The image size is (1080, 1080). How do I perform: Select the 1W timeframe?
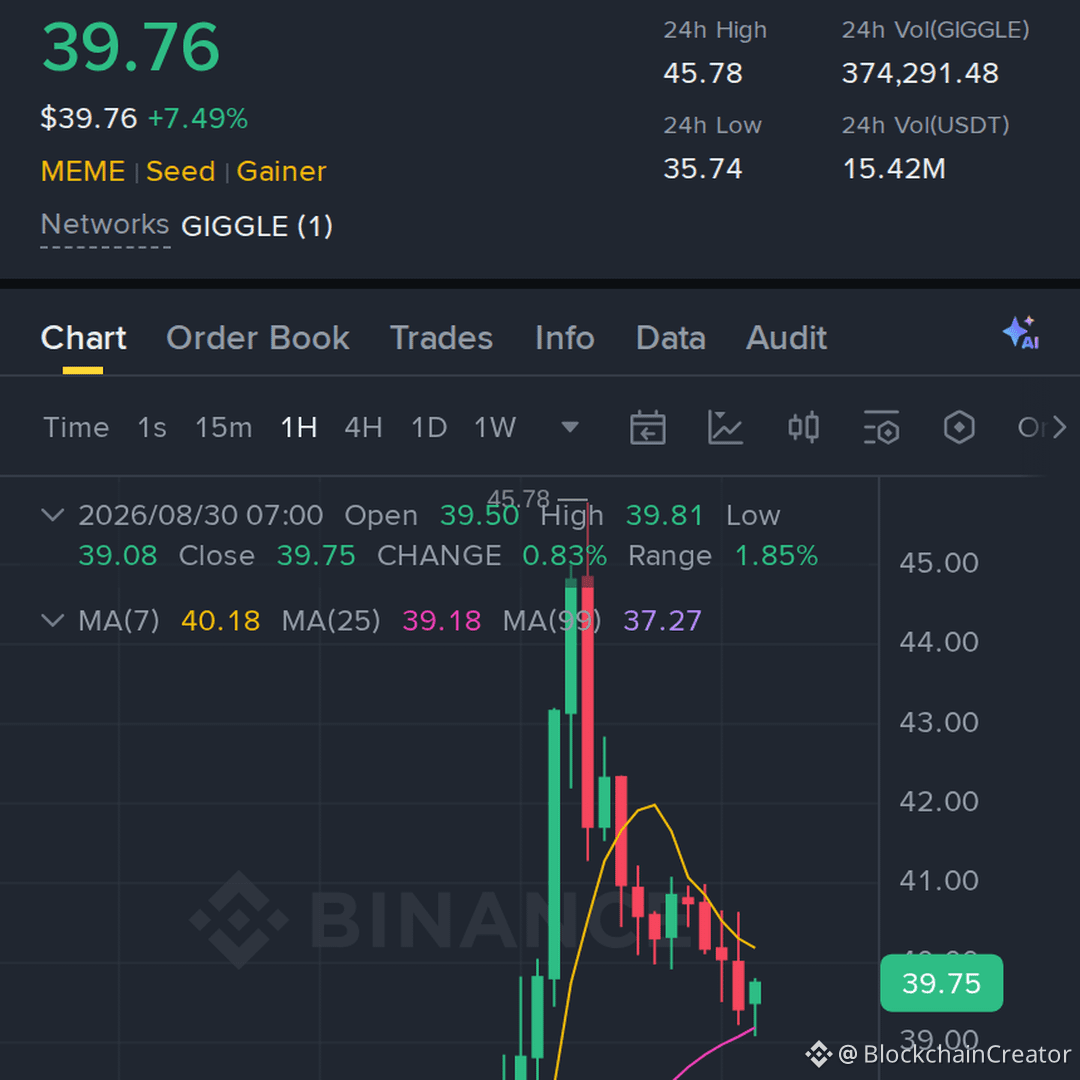pos(495,428)
